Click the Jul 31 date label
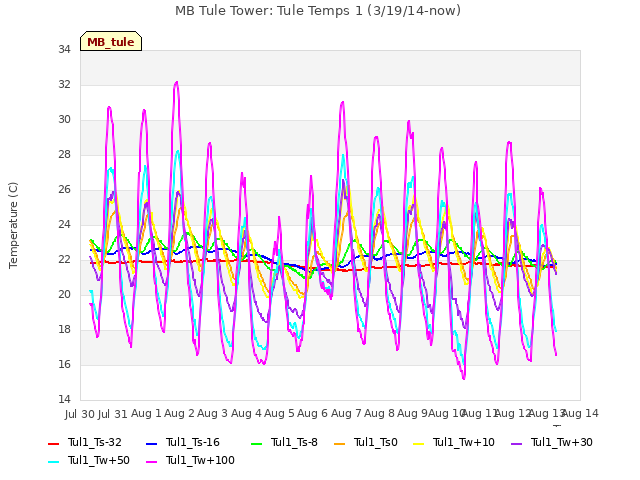640x480 pixels. pyautogui.click(x=113, y=414)
